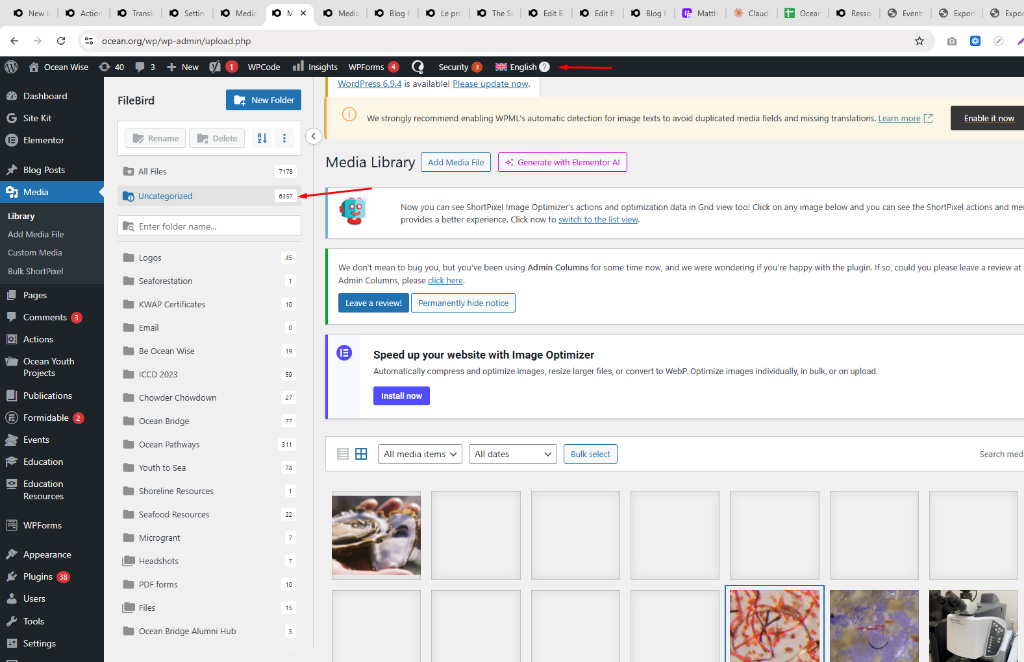This screenshot has height=662, width=1024.
Task: Collapse the FileBird sidebar with the arrow
Action: coord(313,136)
